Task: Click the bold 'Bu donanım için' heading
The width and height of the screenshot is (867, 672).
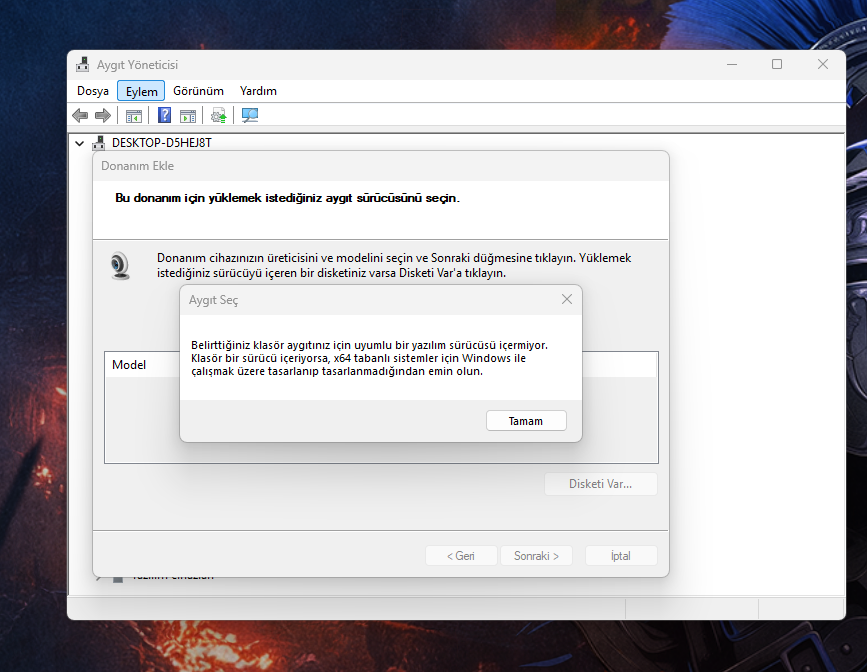Action: click(288, 198)
